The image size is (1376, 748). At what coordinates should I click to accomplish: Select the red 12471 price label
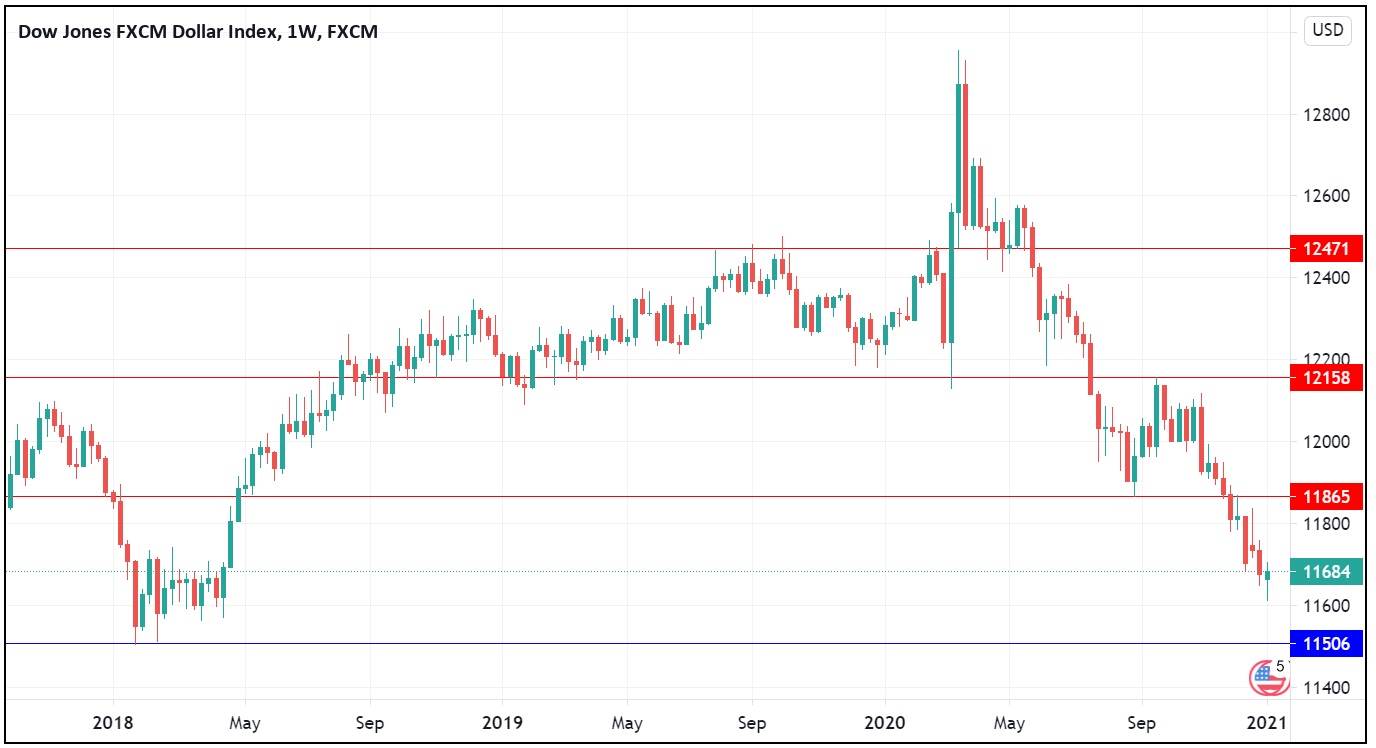(1326, 248)
